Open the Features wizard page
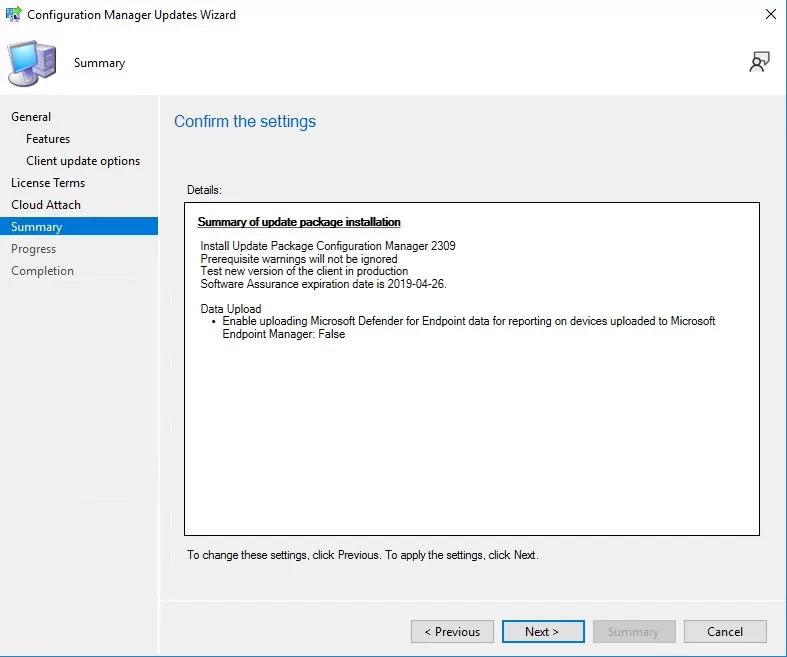The height and width of the screenshot is (657, 787). (x=48, y=139)
